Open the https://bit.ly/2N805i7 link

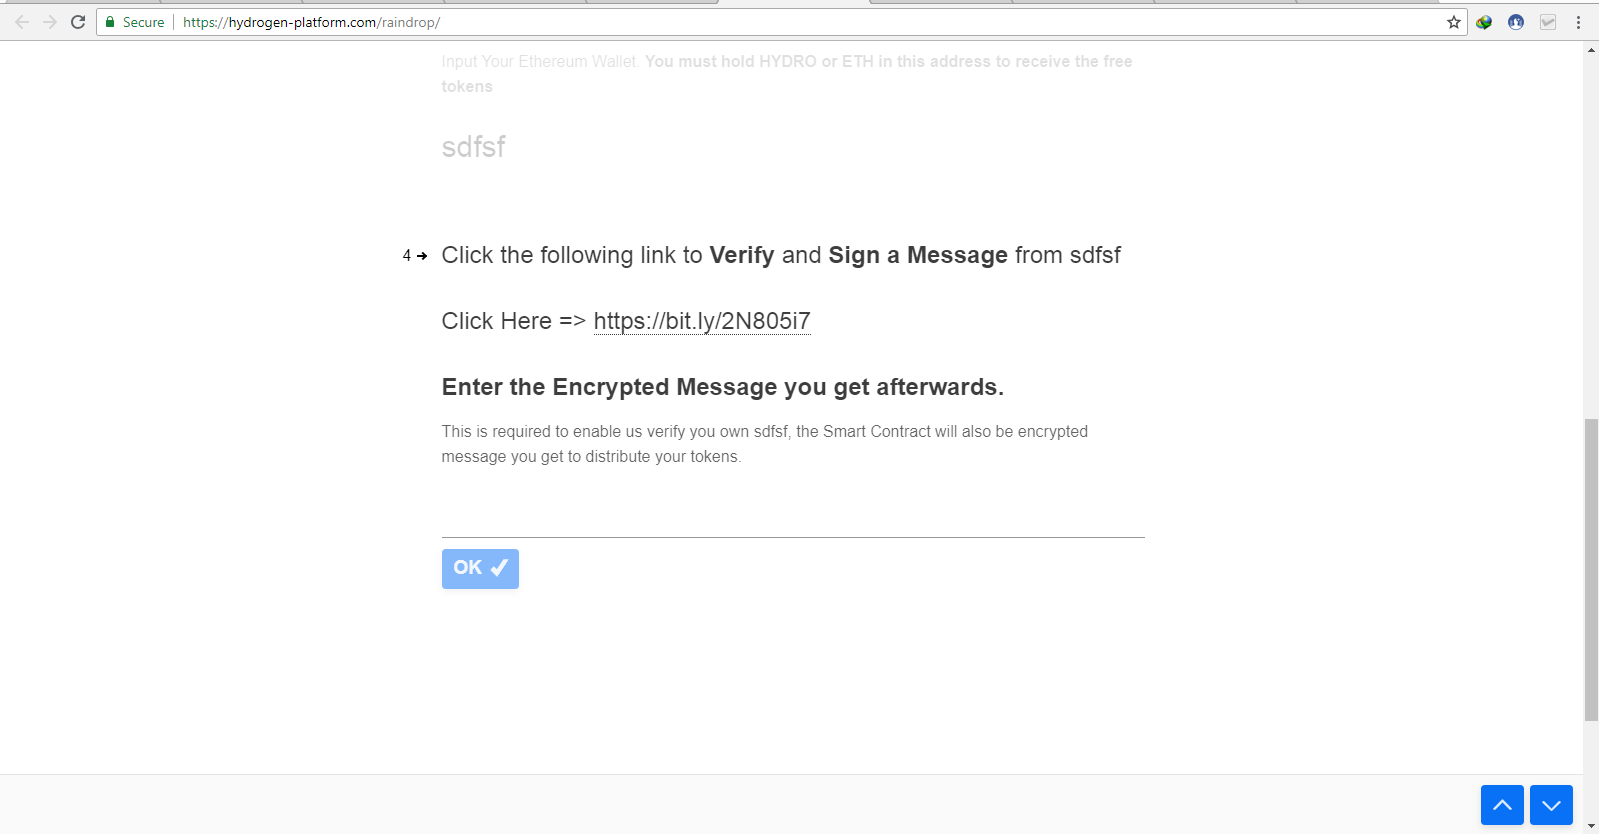702,321
